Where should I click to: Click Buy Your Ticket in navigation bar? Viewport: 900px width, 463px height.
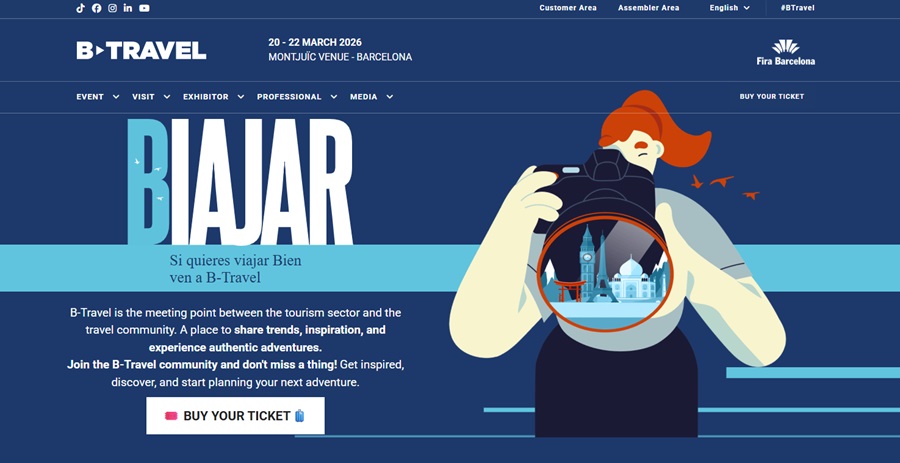point(771,97)
